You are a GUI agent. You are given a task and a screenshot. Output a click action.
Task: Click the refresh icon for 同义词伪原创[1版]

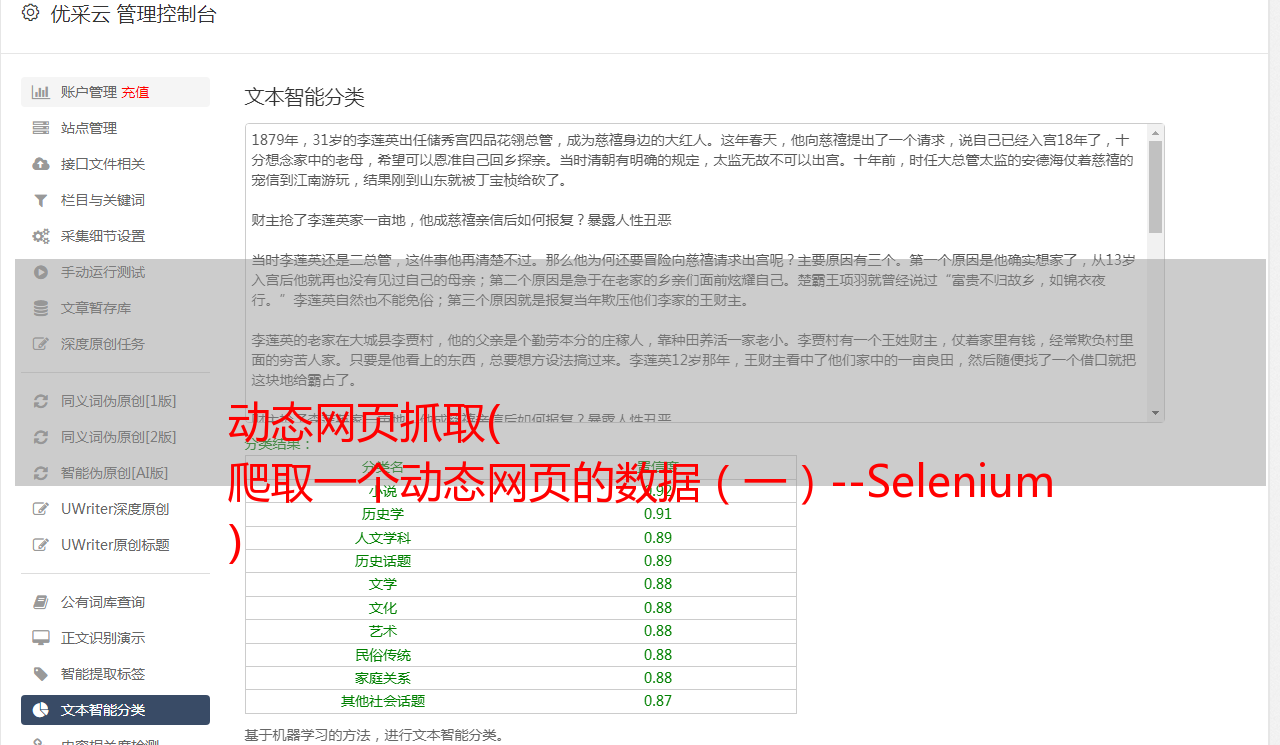(x=41, y=401)
